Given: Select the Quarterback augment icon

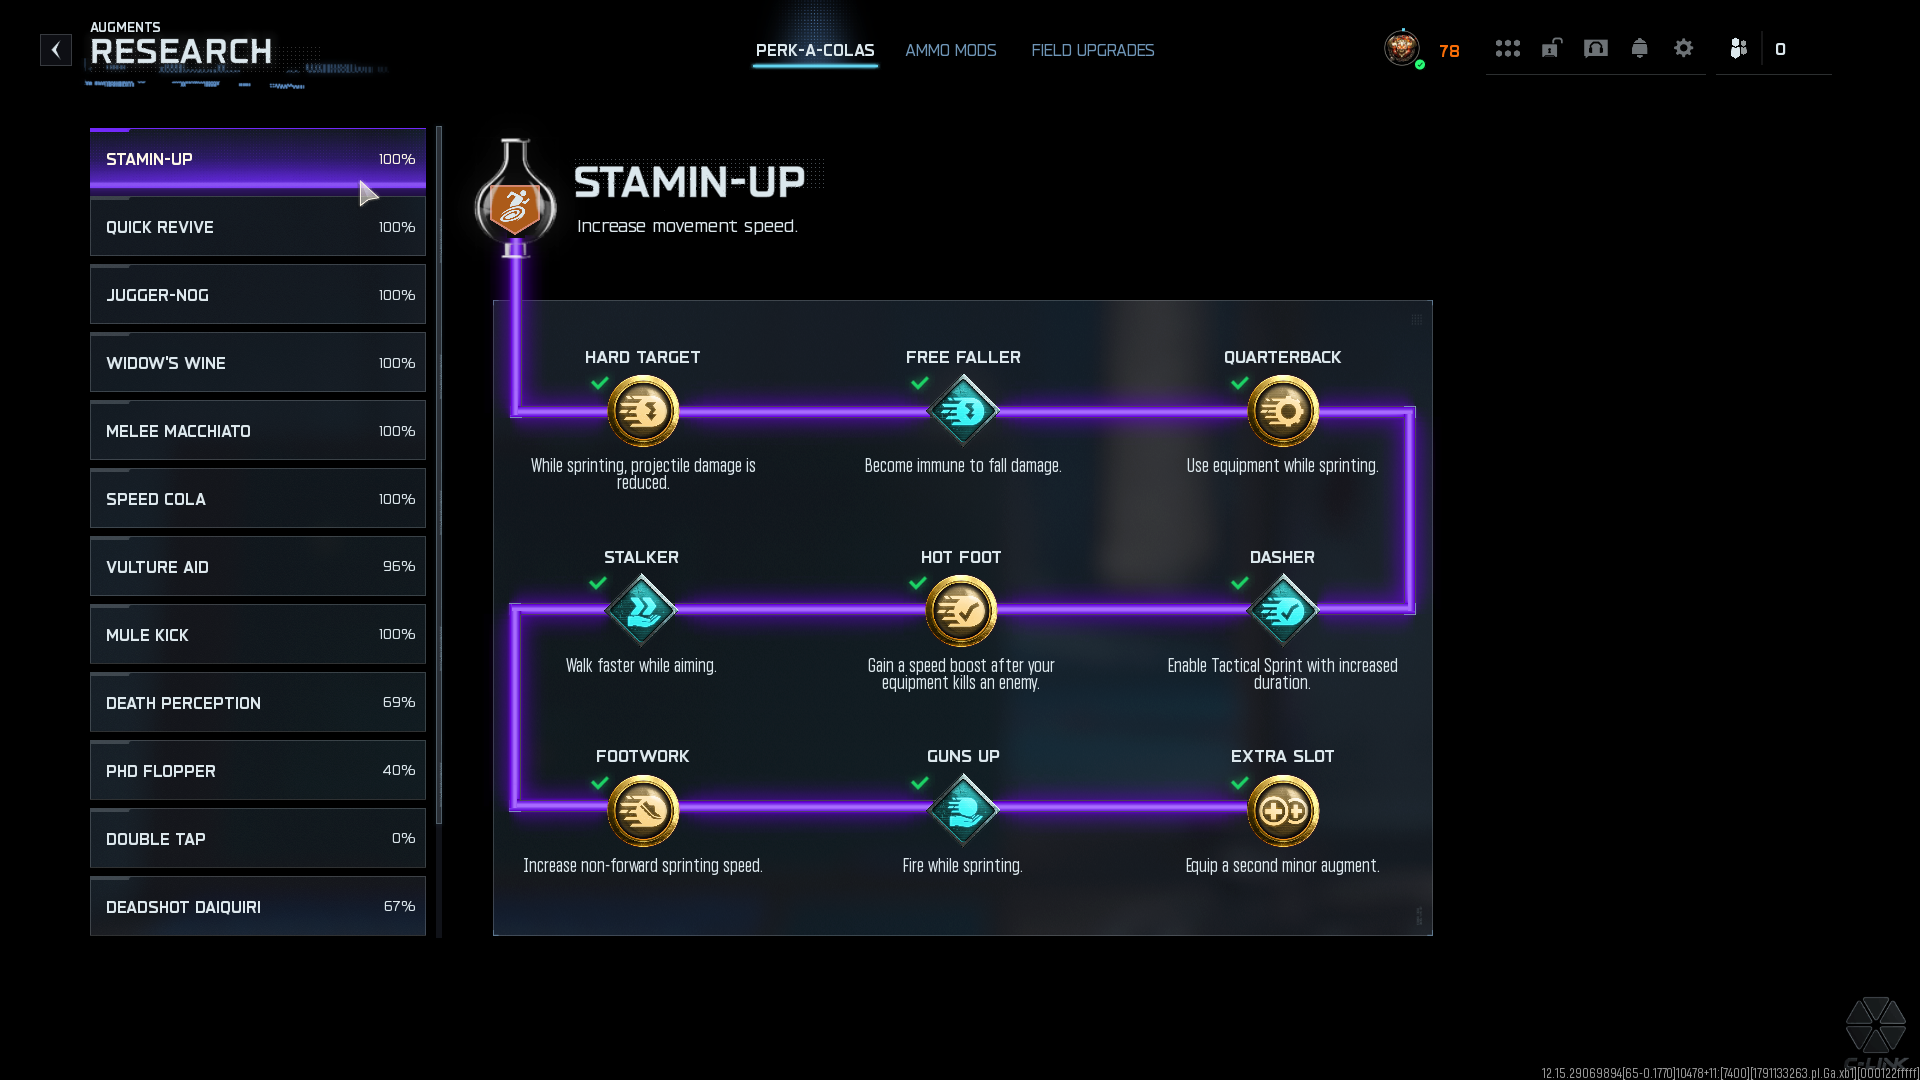Looking at the screenshot, I should 1283,411.
